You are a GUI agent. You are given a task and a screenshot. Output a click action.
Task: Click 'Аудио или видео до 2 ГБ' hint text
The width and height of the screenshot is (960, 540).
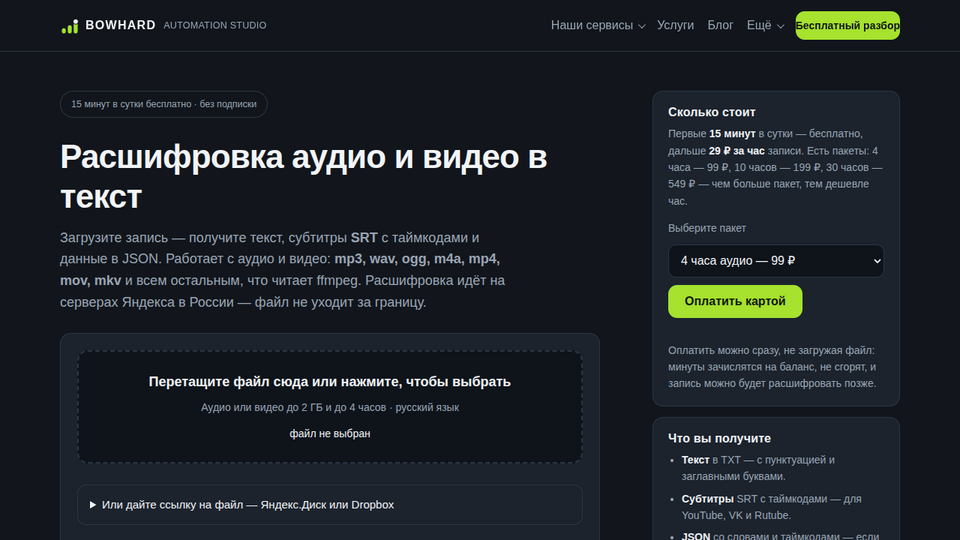329,407
